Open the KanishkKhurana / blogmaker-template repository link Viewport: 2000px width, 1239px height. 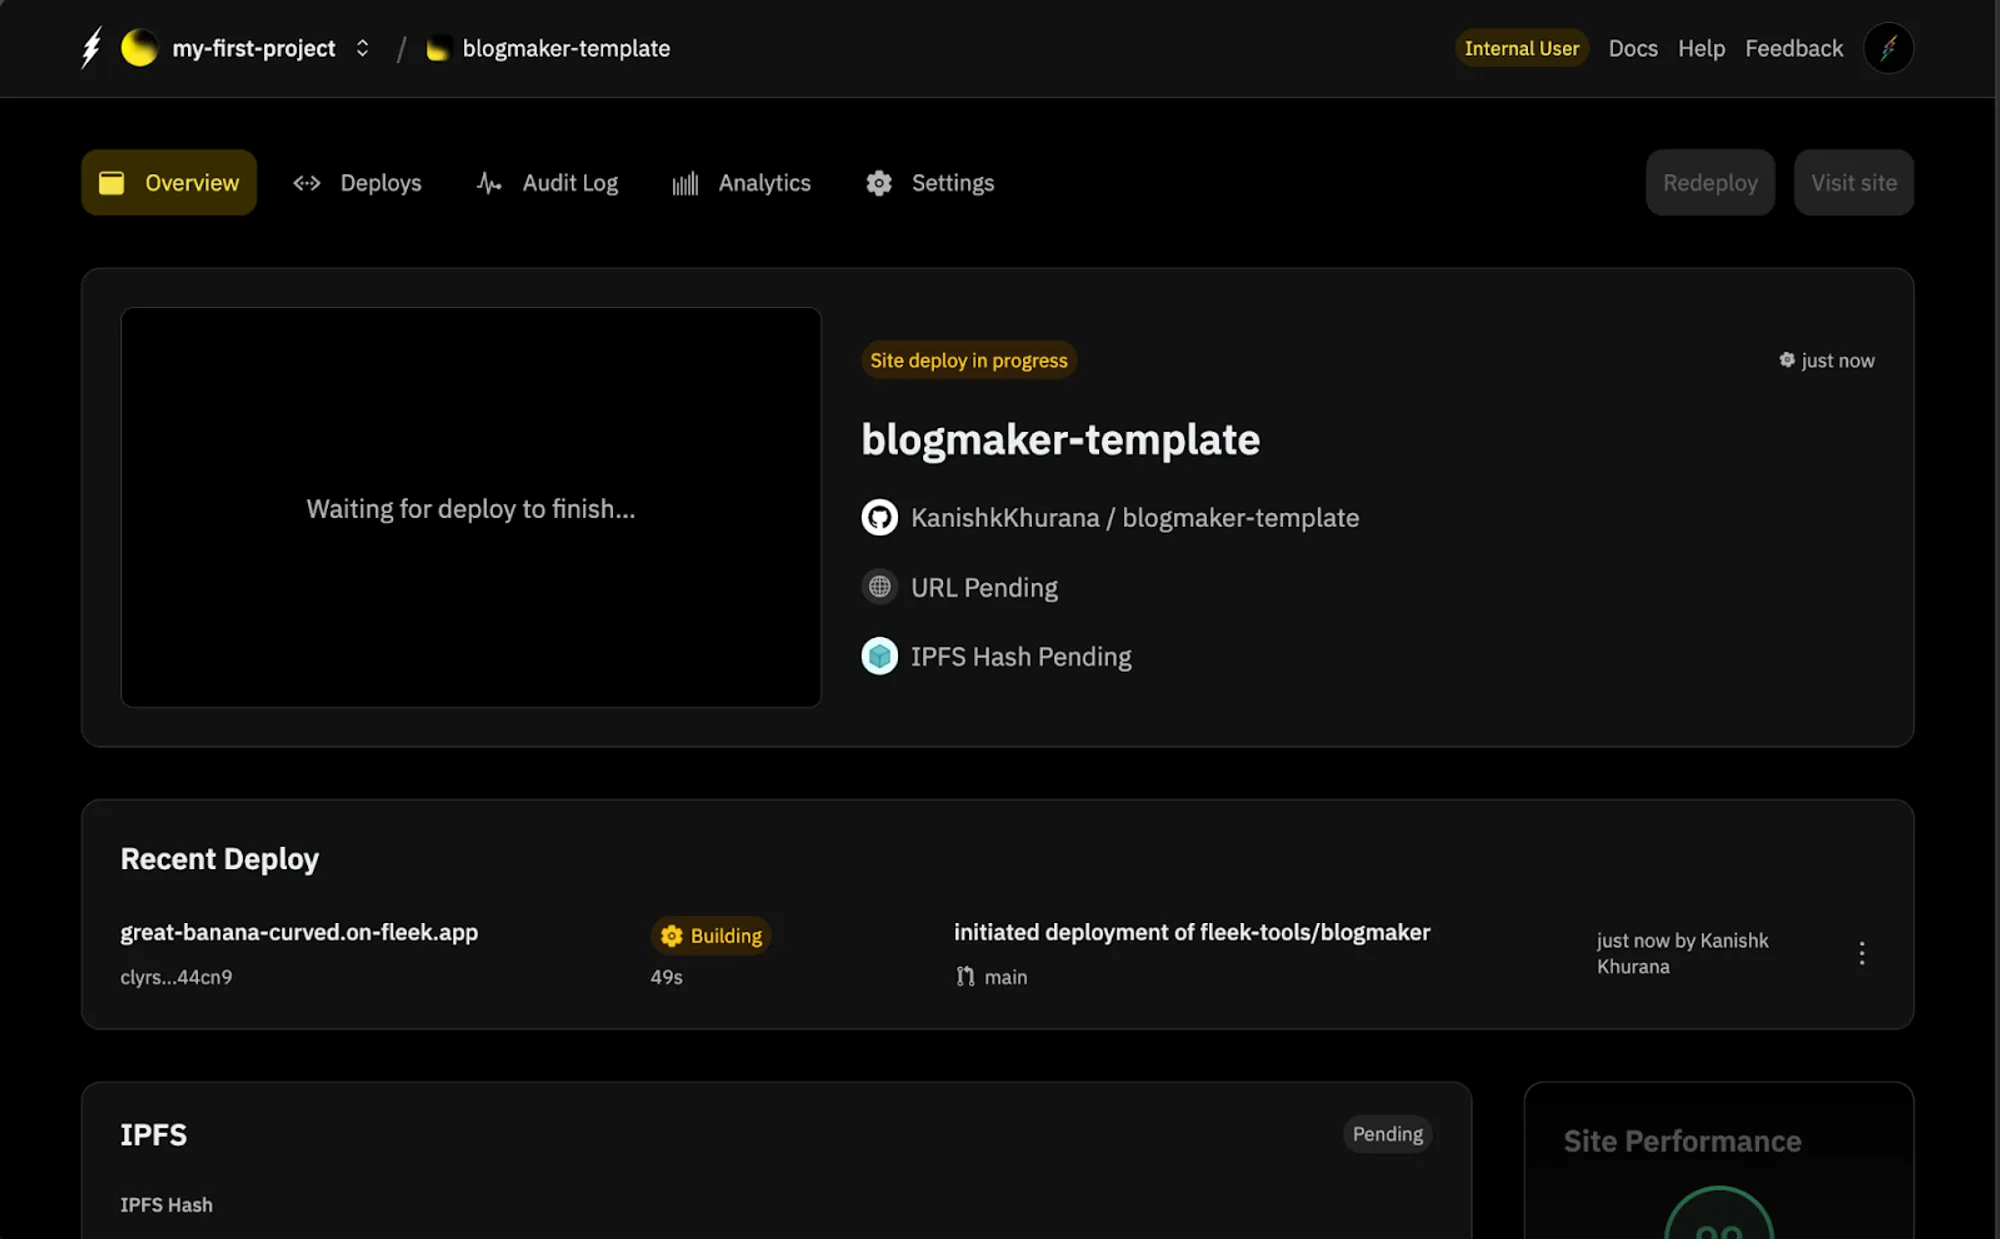tap(1134, 518)
